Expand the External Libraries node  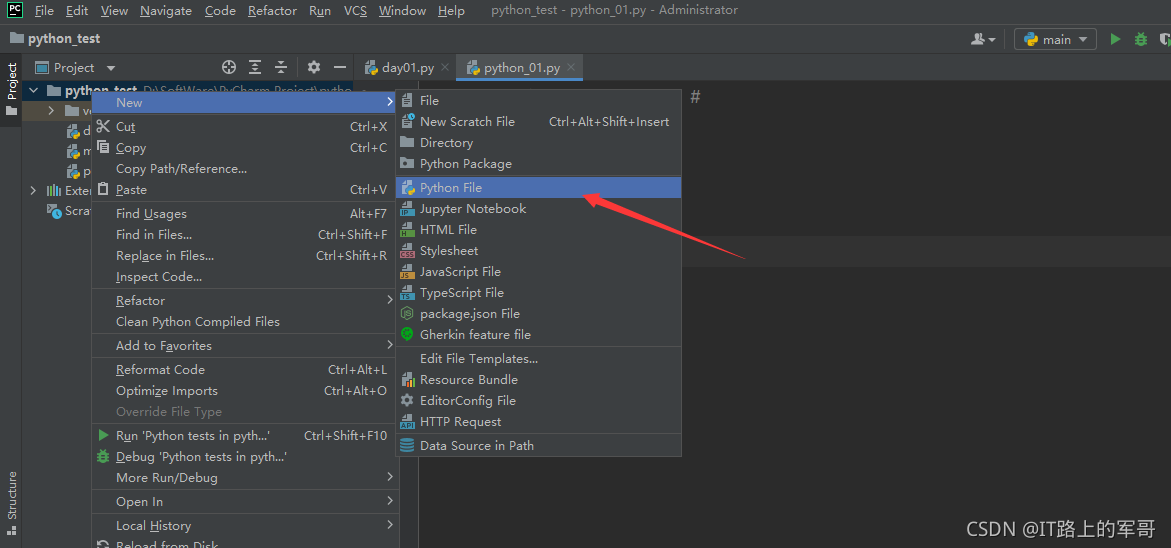point(33,190)
